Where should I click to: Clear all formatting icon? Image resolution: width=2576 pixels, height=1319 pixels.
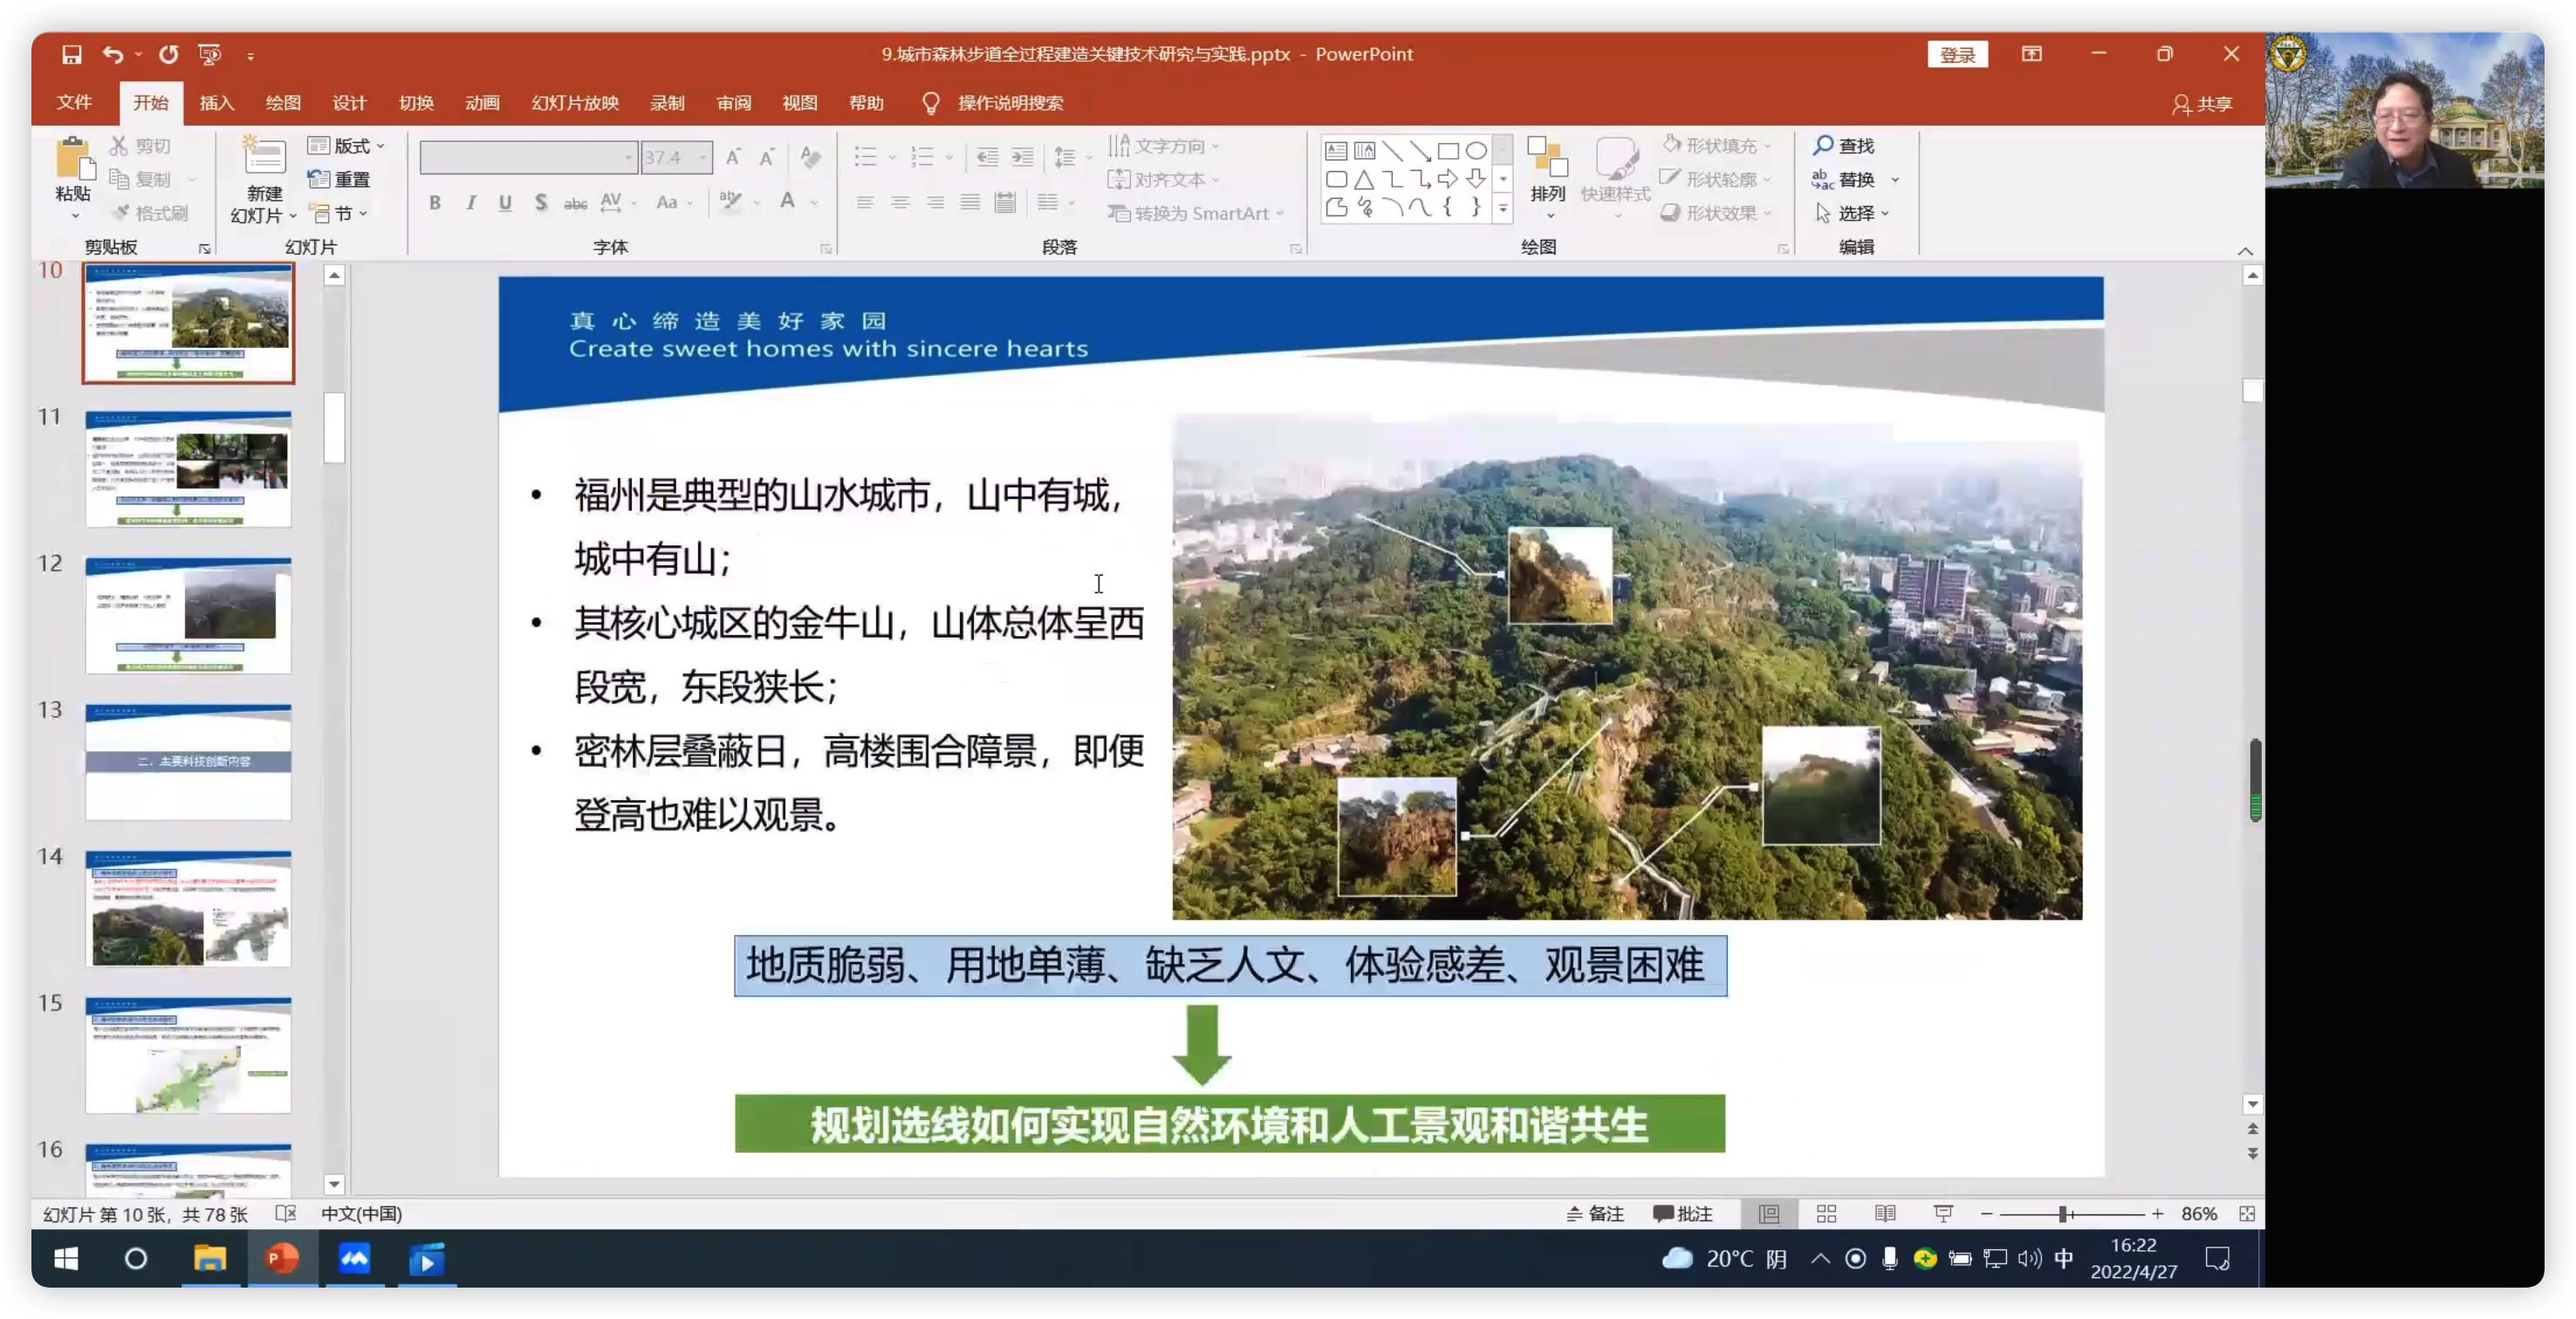pos(811,157)
